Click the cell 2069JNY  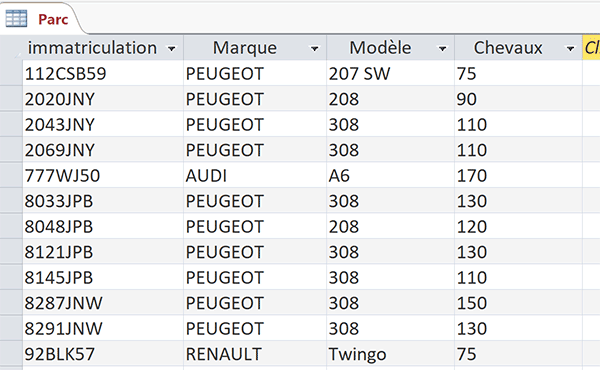[x=103, y=150]
